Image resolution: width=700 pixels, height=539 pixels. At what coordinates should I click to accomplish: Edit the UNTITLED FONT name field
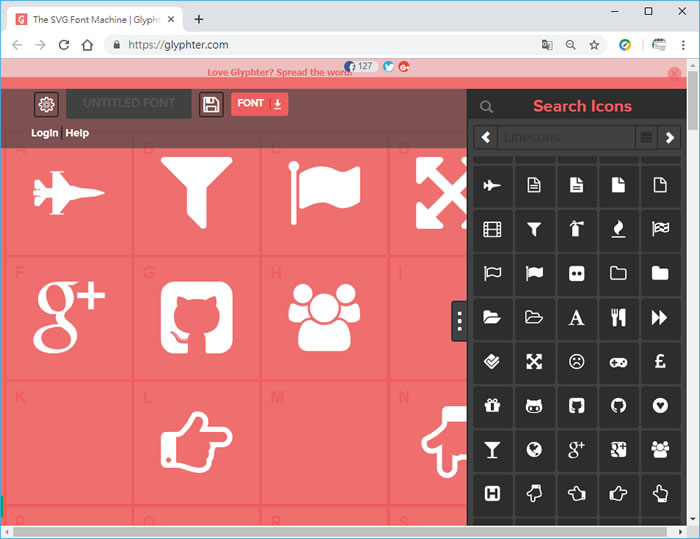(129, 104)
